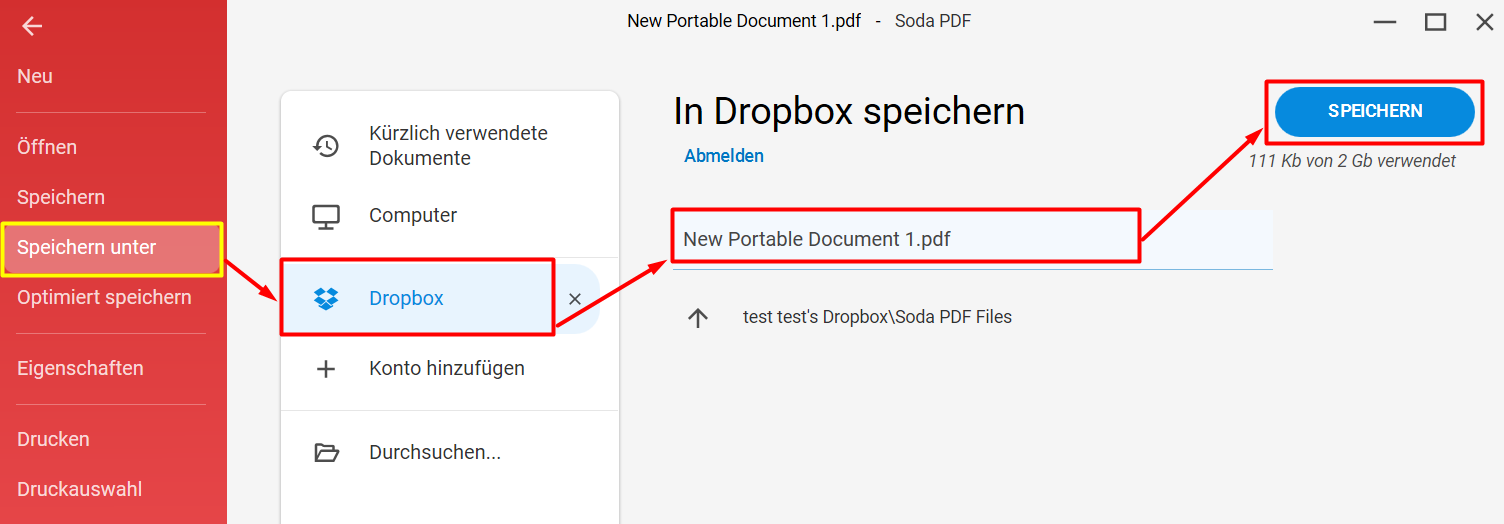
Task: Open the Neu menu item
Action: [35, 76]
